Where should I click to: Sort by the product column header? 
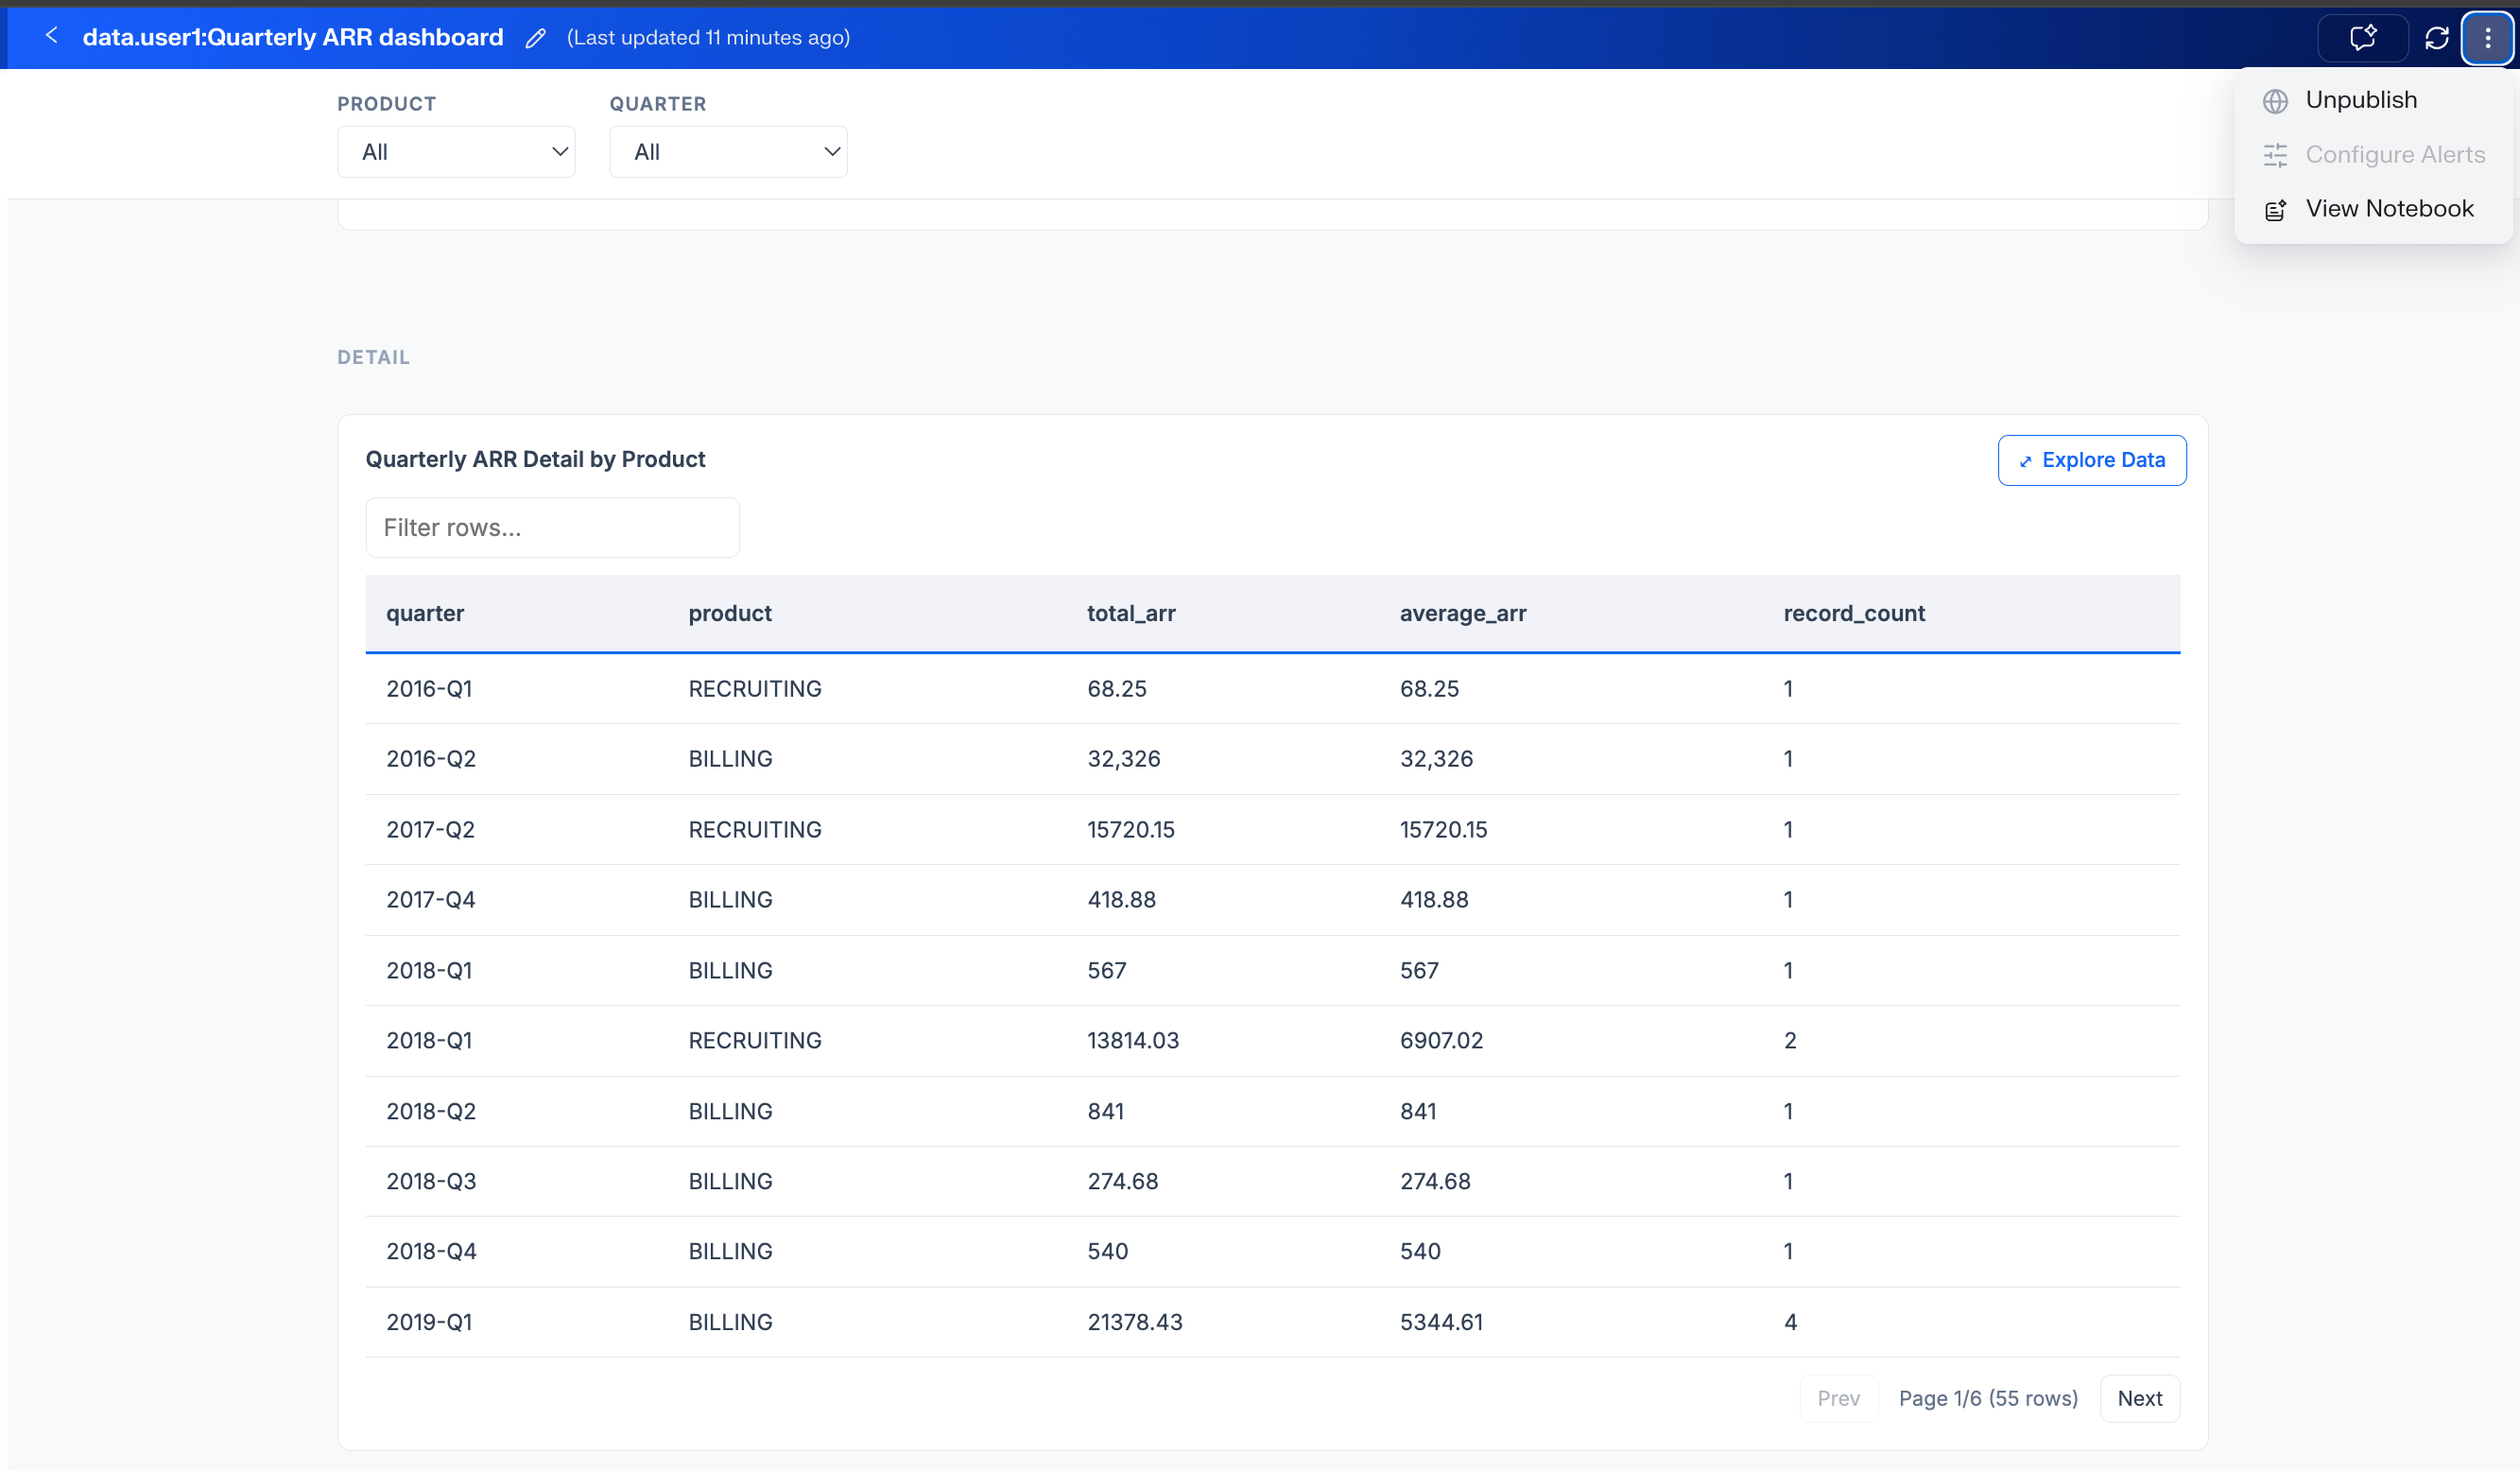click(x=730, y=613)
